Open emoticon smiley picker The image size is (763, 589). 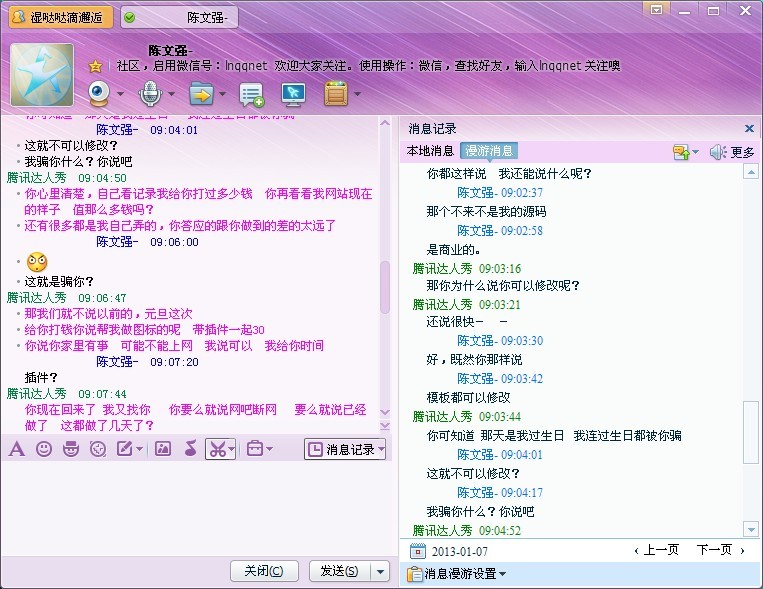(44, 449)
